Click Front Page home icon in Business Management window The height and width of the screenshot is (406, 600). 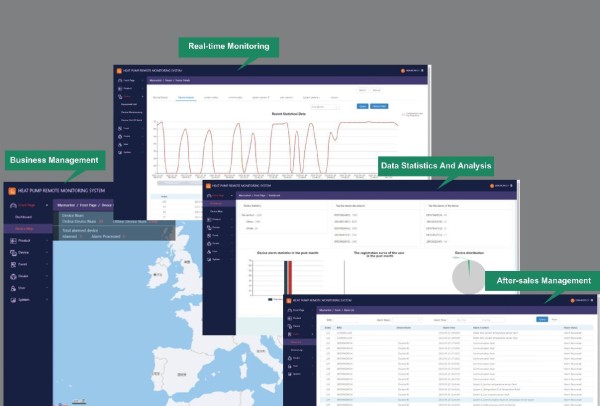pos(13,205)
